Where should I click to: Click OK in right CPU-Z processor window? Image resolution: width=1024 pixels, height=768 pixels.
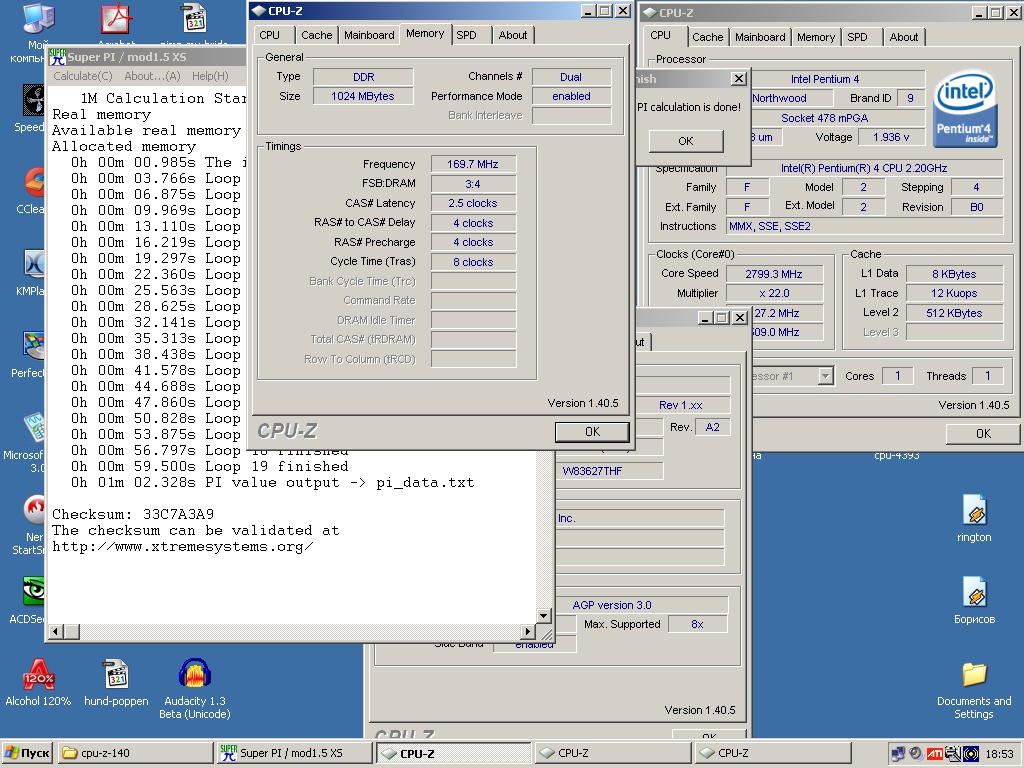click(984, 434)
